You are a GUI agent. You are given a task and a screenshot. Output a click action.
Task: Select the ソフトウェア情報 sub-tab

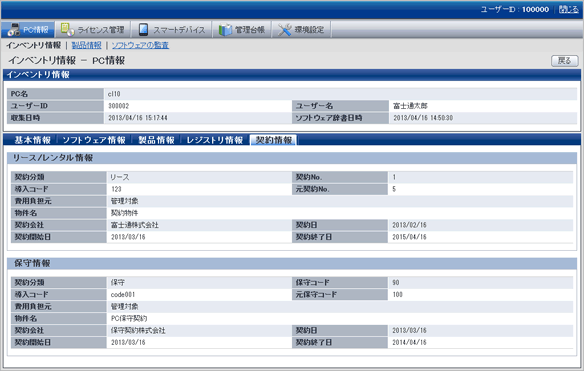pyautogui.click(x=94, y=140)
